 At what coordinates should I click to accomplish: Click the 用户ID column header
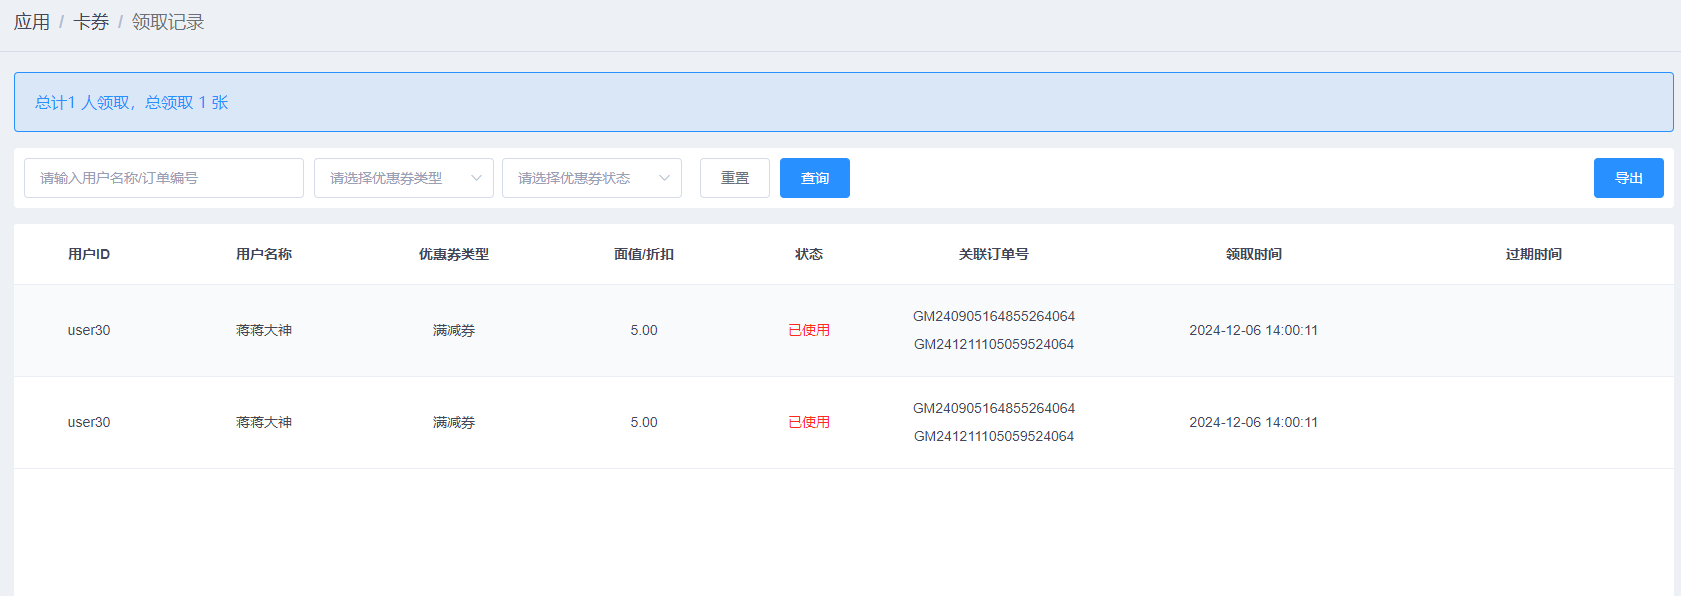click(89, 254)
